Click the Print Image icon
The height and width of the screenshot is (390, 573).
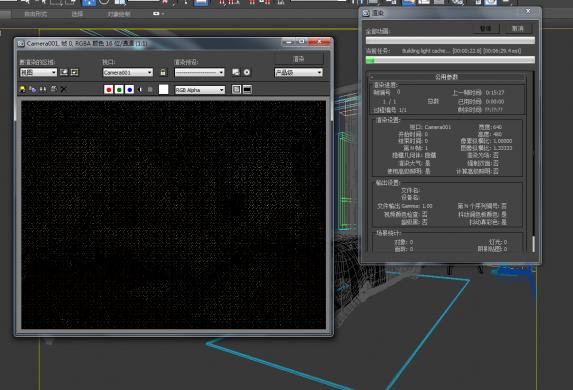tap(53, 89)
